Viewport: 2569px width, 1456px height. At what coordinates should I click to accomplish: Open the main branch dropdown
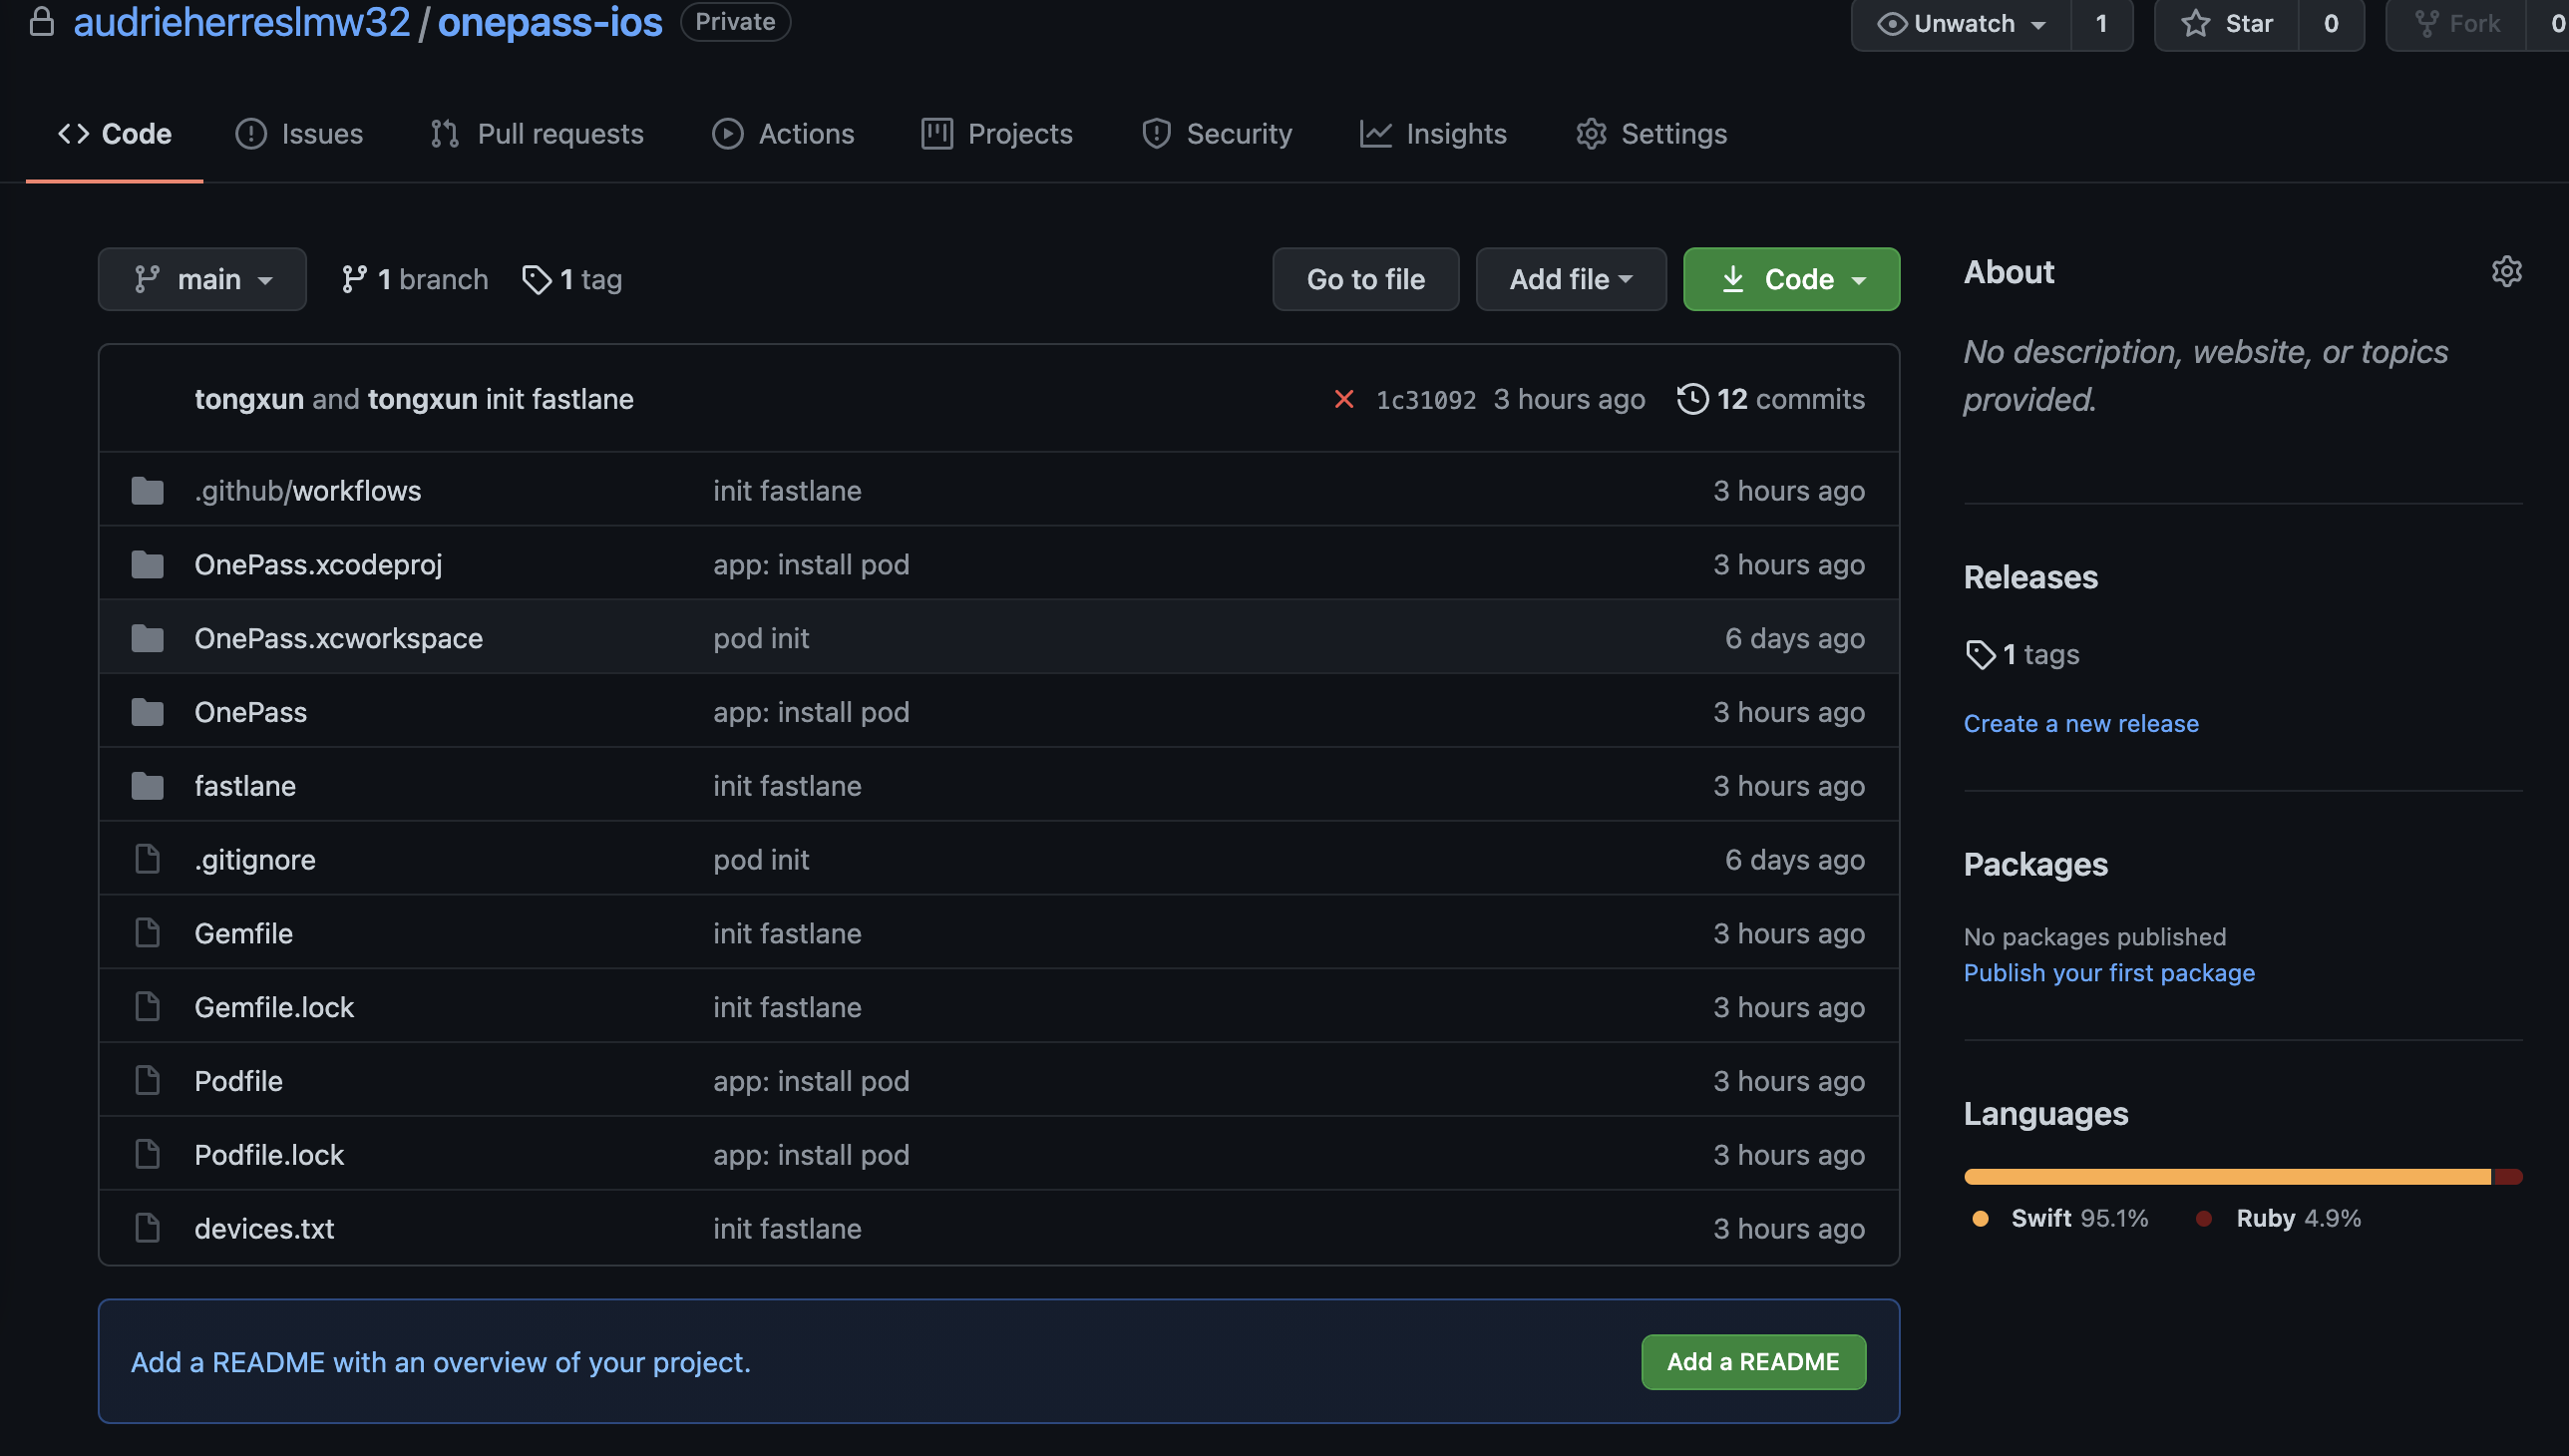[202, 280]
